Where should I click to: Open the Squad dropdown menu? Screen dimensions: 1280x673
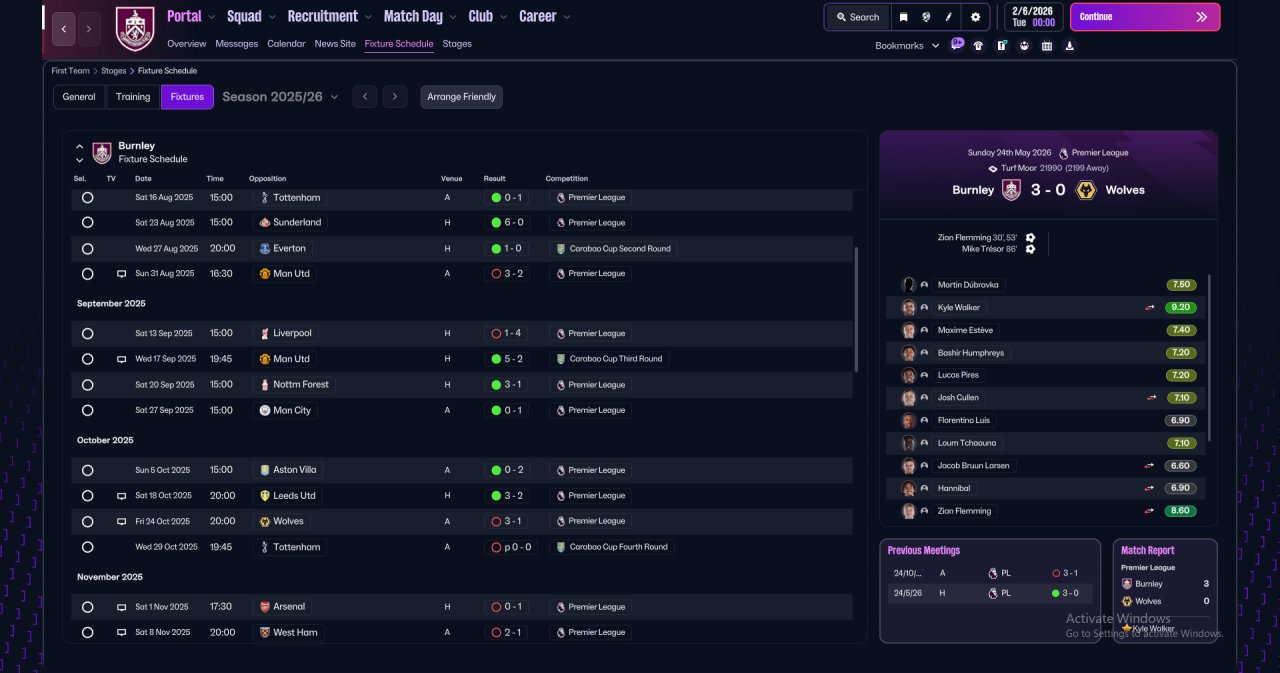(x=251, y=16)
